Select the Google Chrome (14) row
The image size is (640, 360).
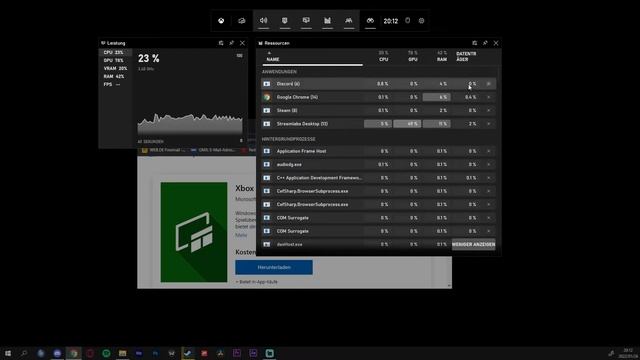[378, 97]
